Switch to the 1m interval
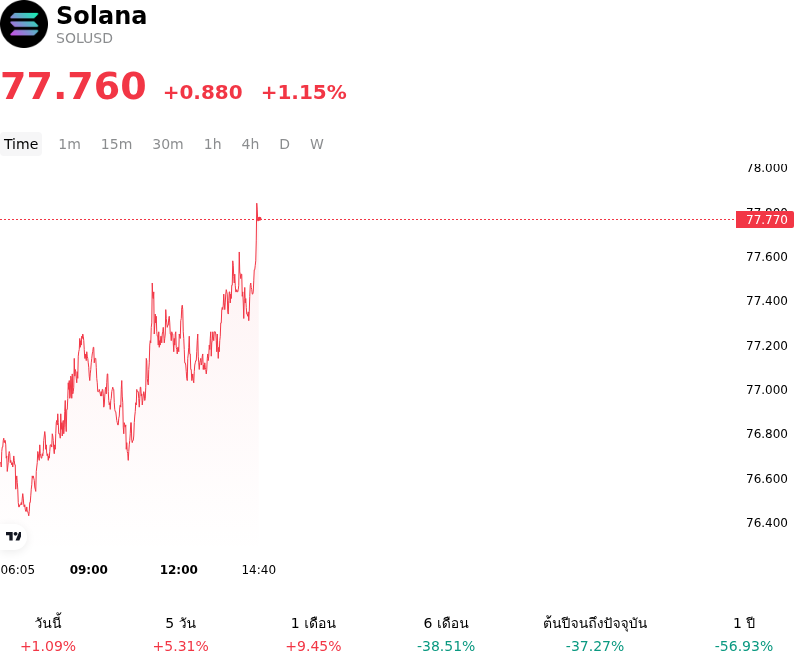Image resolution: width=800 pixels, height=666 pixels. click(69, 144)
